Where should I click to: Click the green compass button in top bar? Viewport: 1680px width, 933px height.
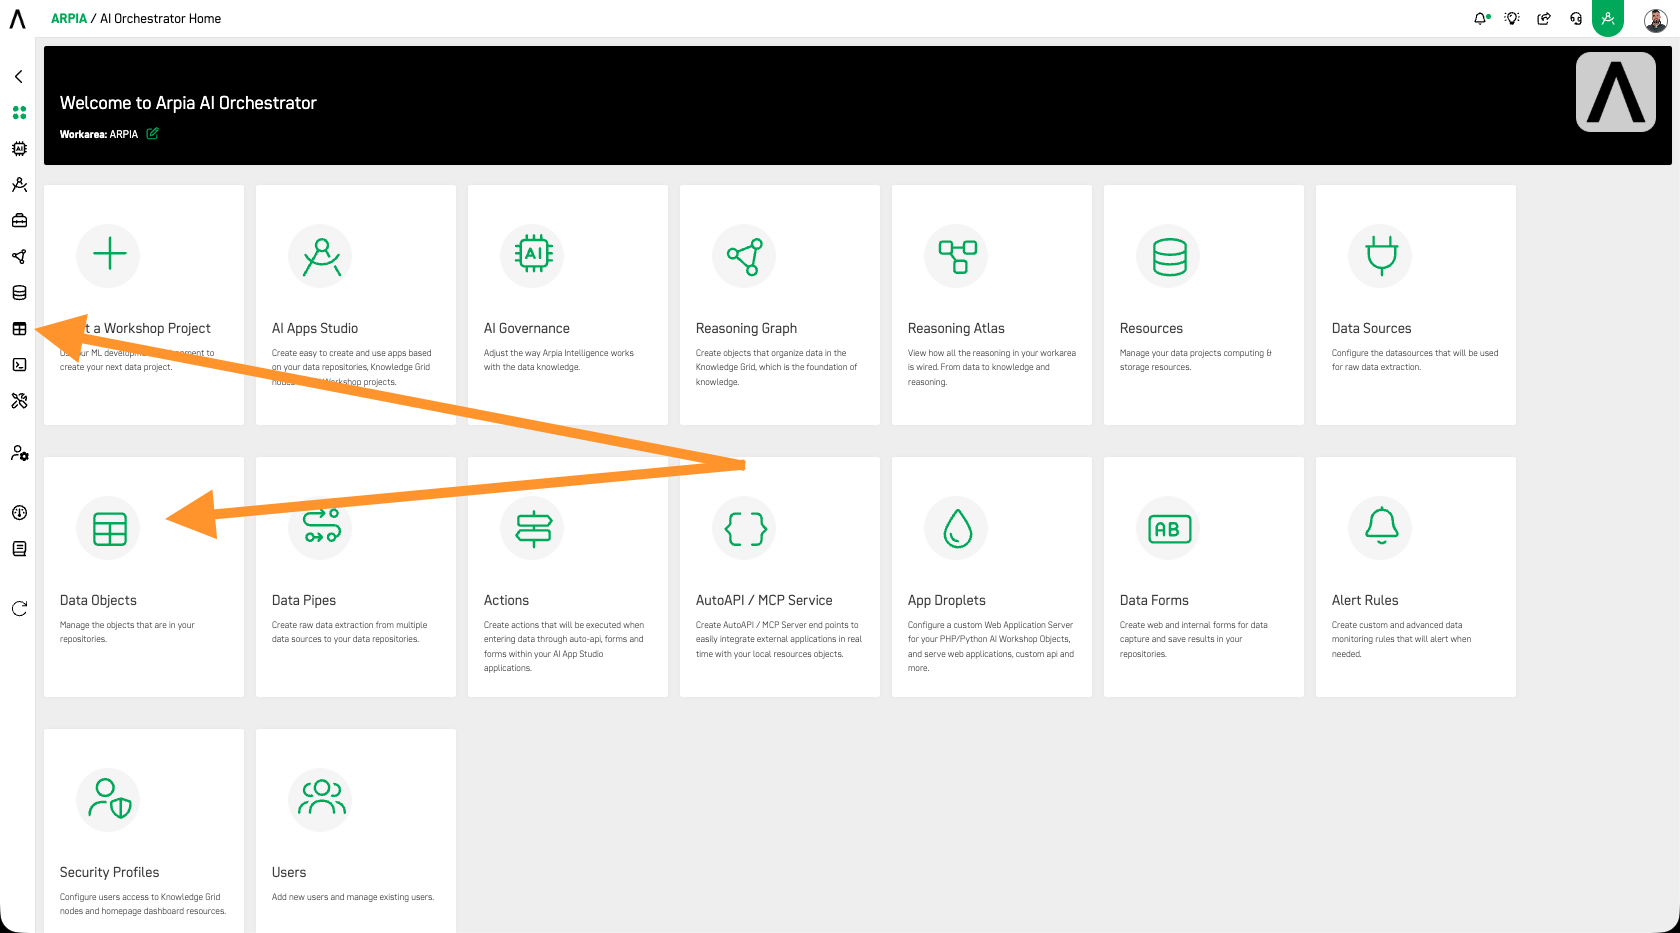pos(1608,18)
